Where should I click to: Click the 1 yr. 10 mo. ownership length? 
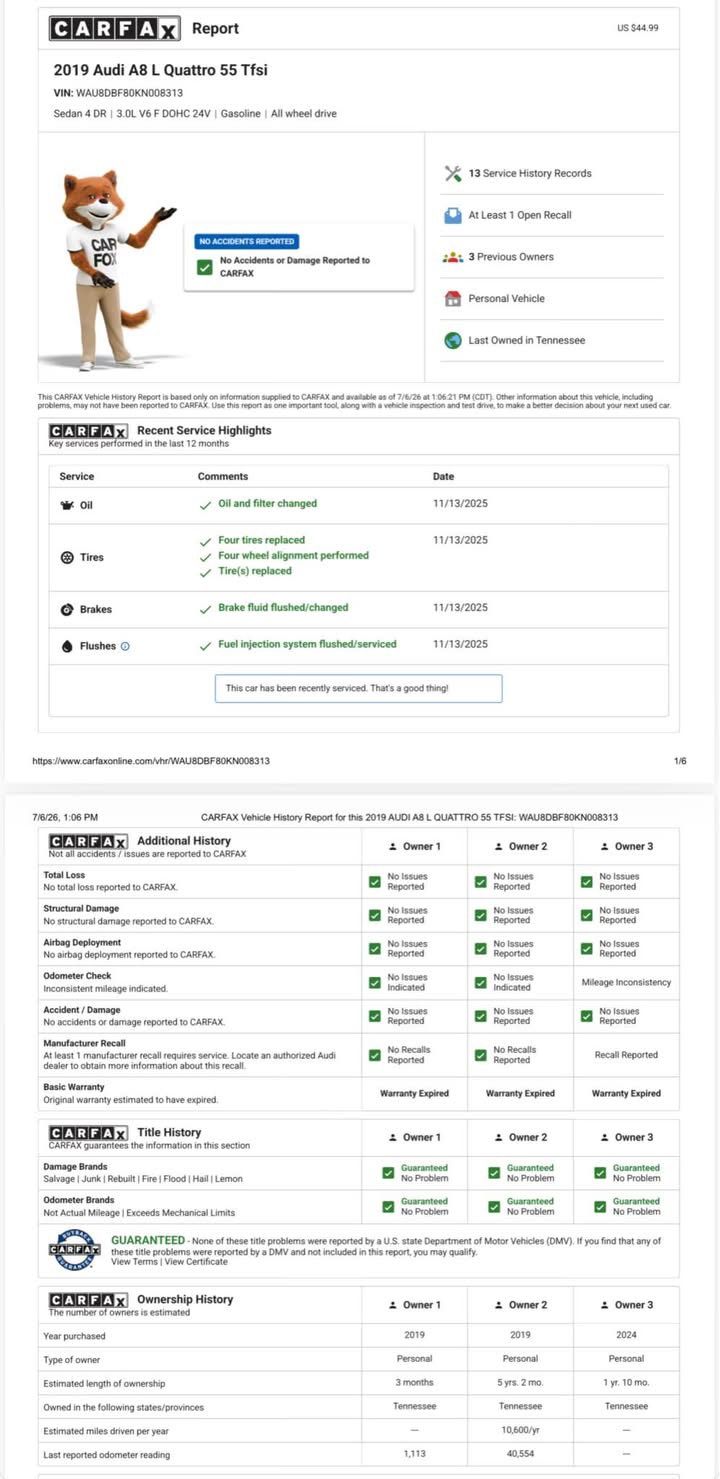(x=626, y=1383)
